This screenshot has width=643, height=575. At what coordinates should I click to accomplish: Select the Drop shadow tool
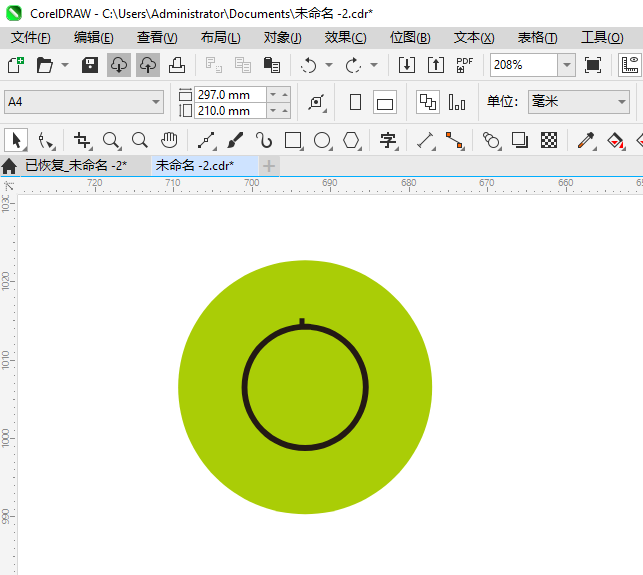[520, 141]
